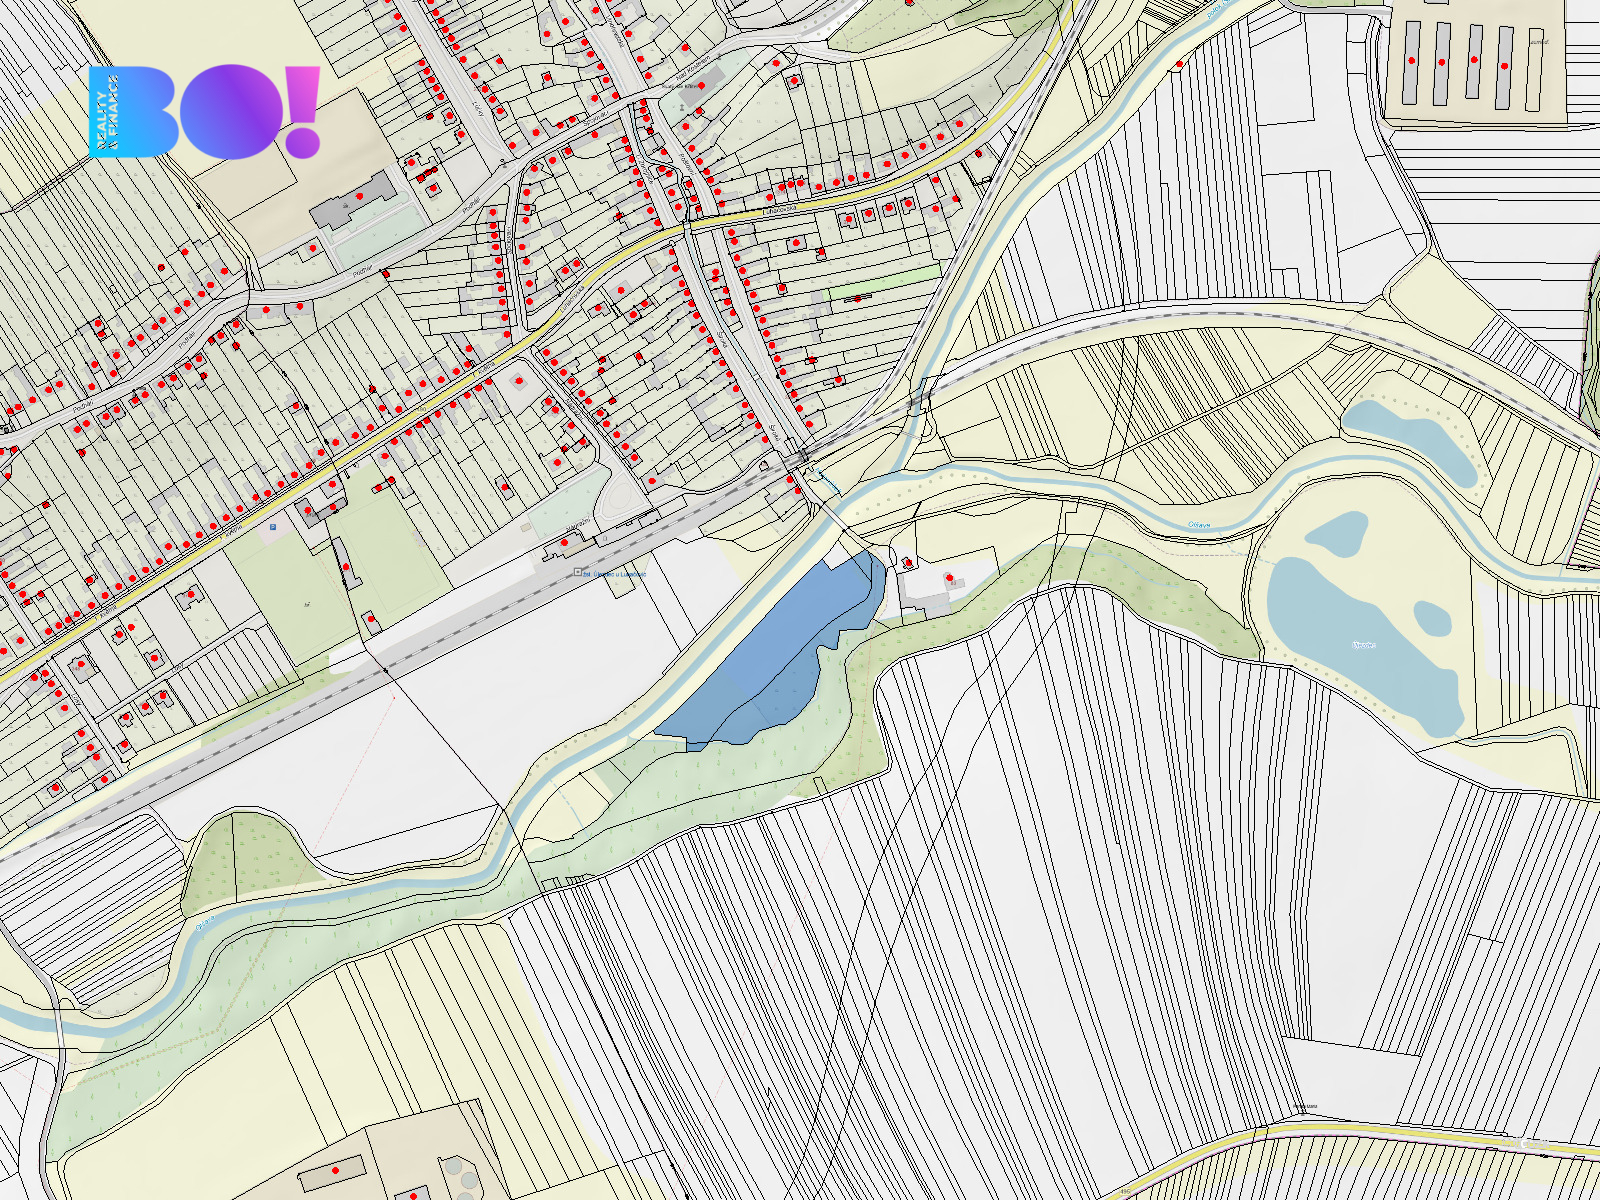Open the railway station name label
Screen dimensions: 1600x1200
click(x=615, y=574)
